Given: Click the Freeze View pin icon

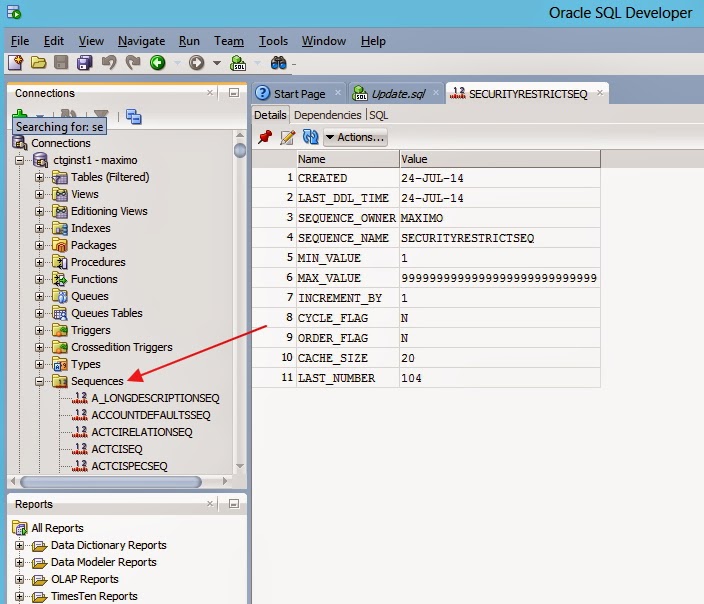Looking at the screenshot, I should 265,137.
